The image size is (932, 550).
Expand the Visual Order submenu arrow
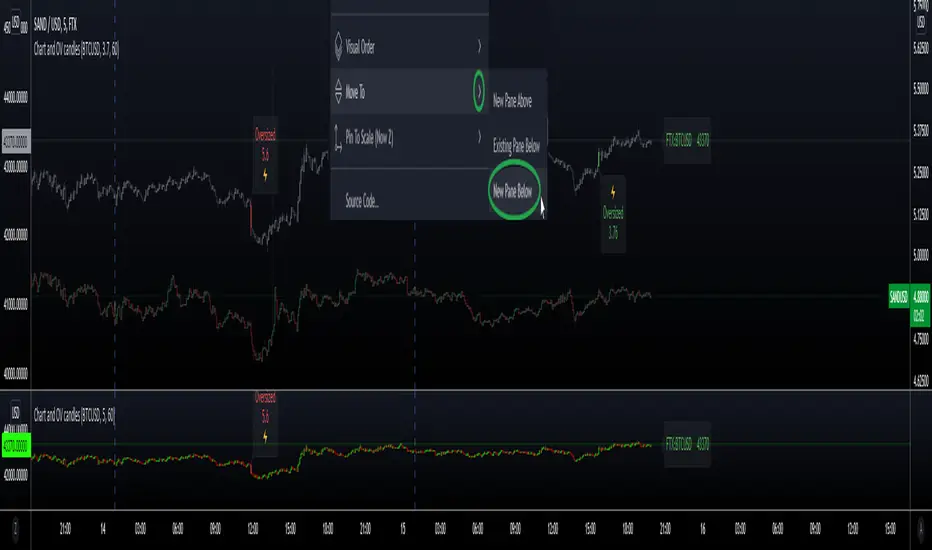[479, 46]
